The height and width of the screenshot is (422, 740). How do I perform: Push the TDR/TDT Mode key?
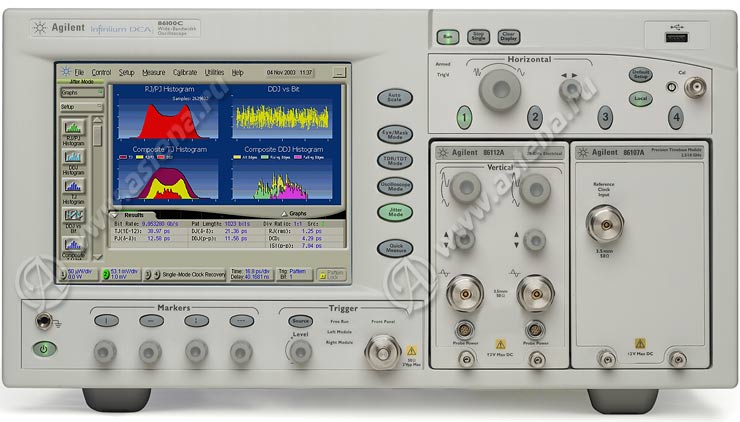point(395,160)
